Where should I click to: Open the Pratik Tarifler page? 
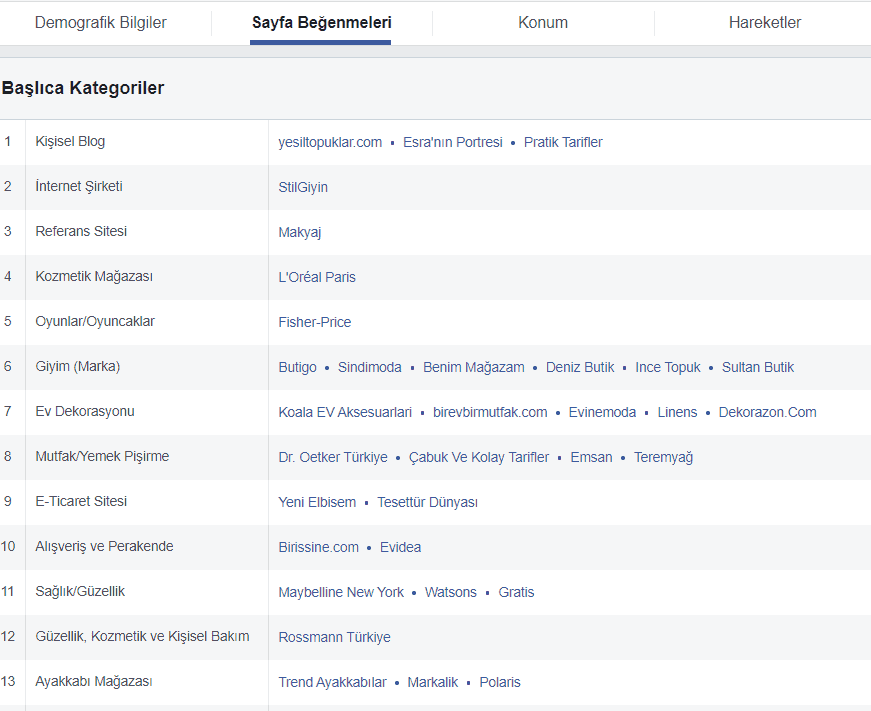tap(562, 141)
